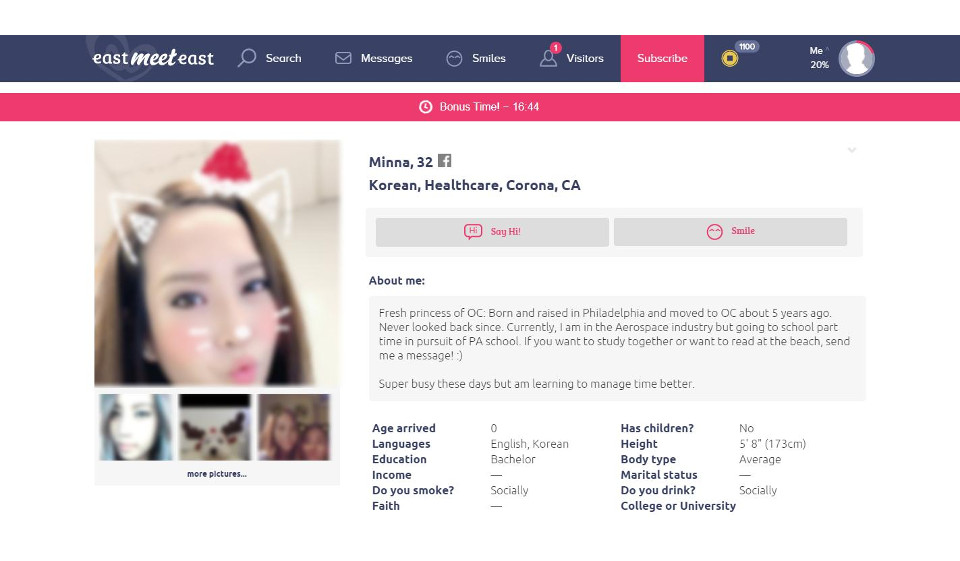Open the more pictures link
960x561 pixels.
[216, 474]
